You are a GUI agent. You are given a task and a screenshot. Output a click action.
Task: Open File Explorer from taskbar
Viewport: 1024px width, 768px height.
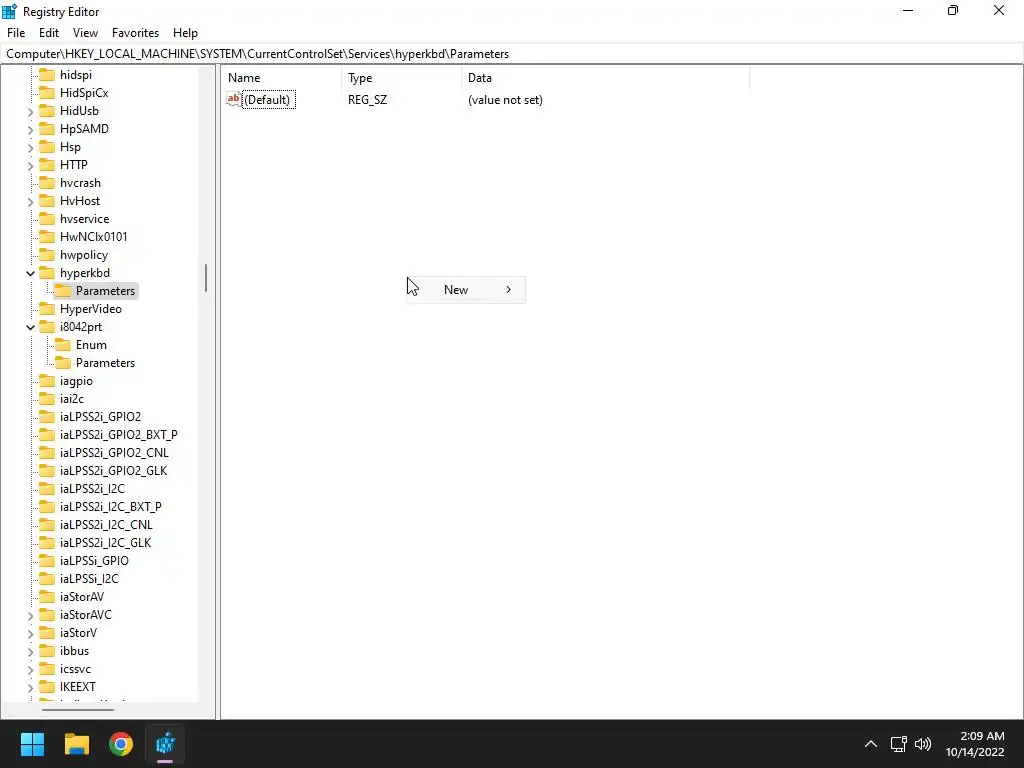pyautogui.click(x=76, y=744)
